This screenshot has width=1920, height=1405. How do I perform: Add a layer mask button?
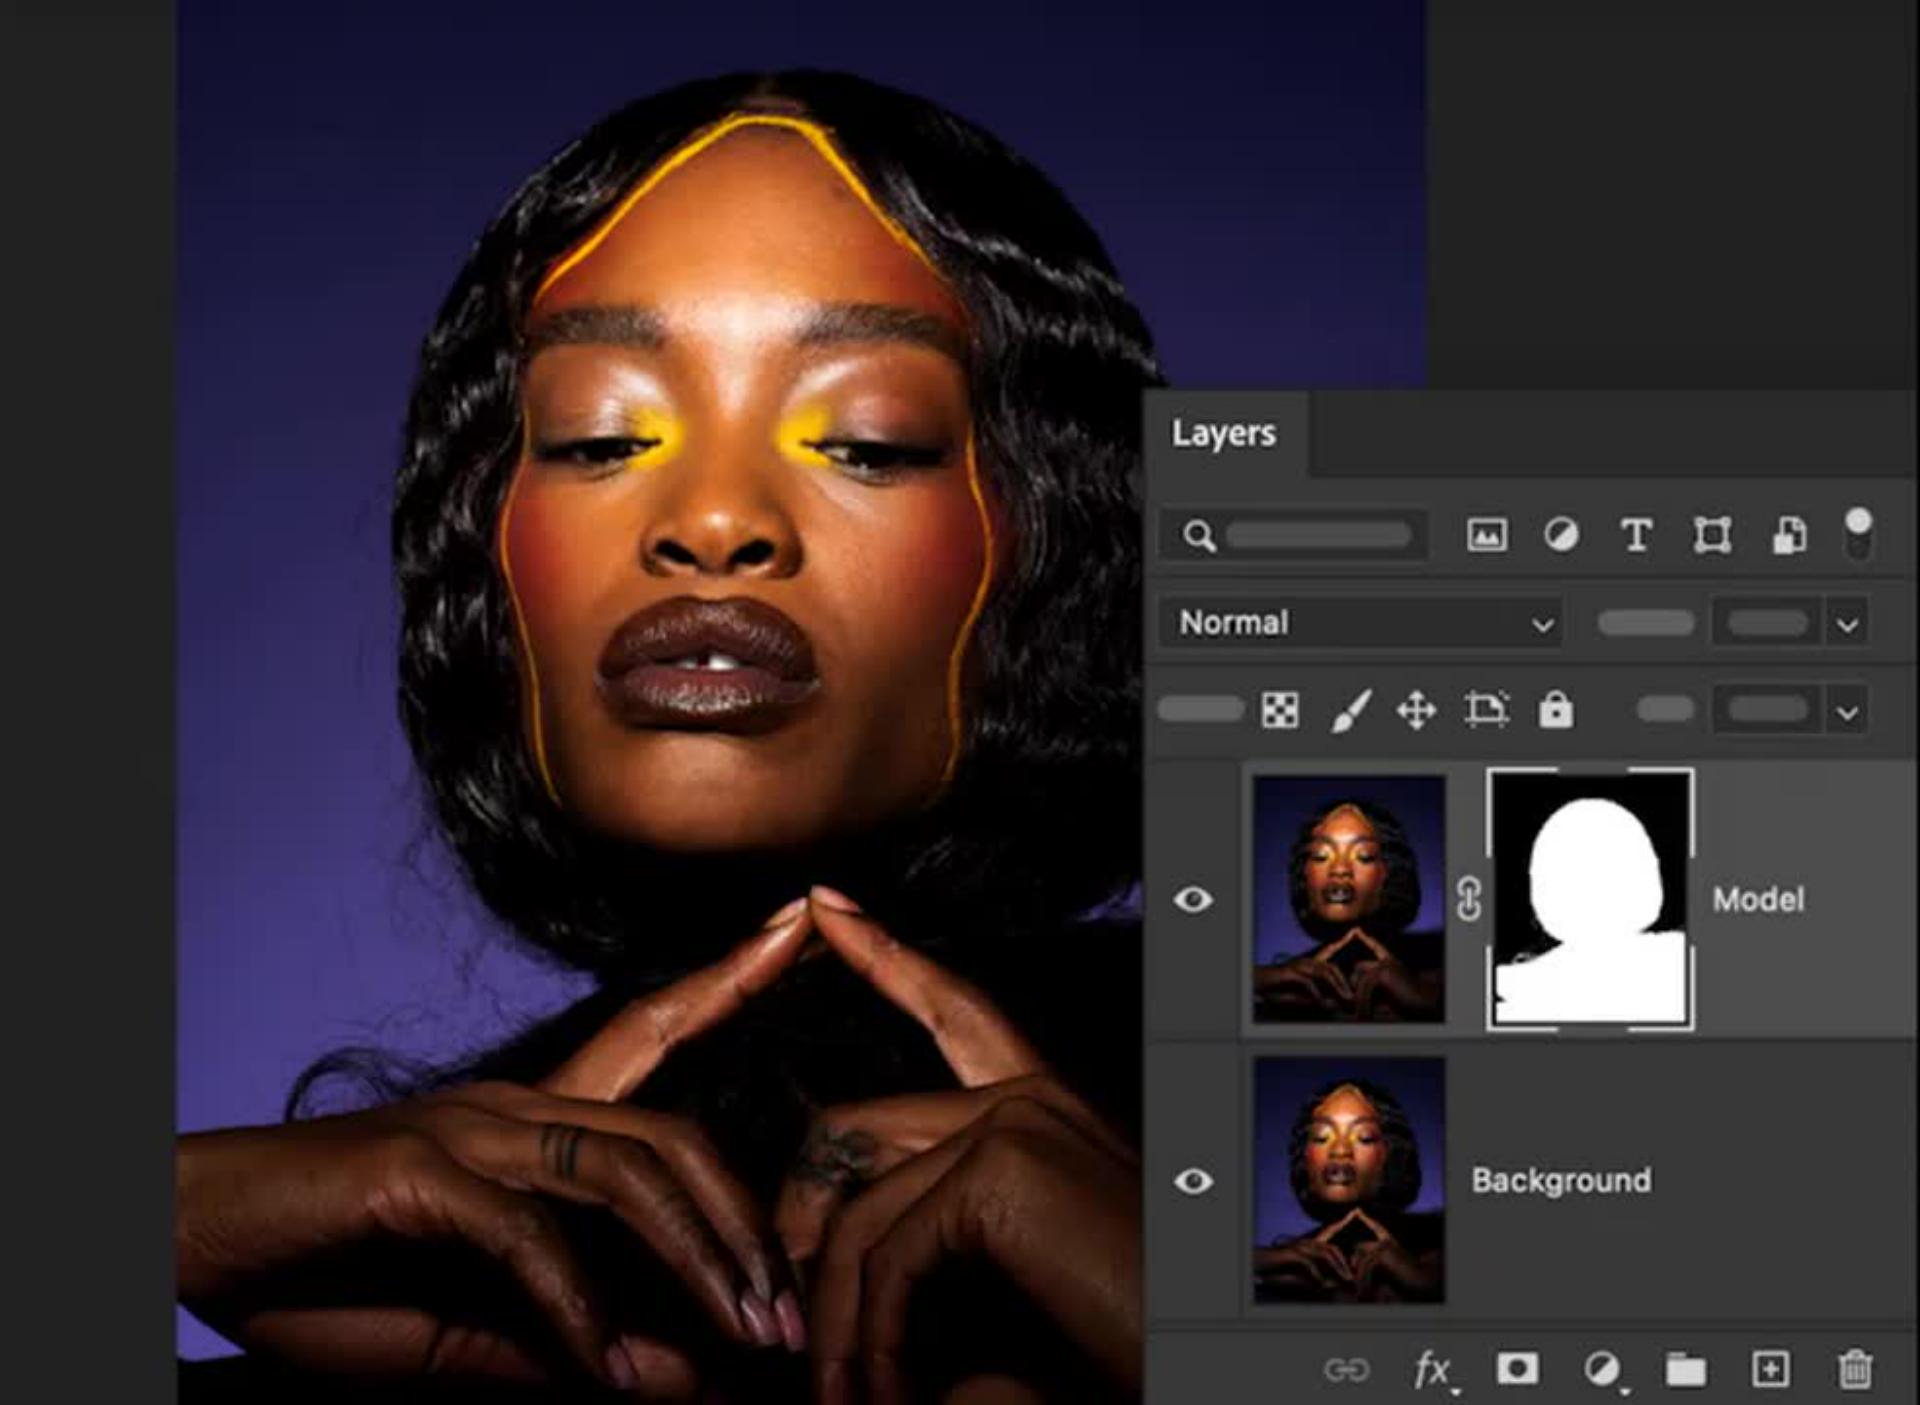click(1517, 1368)
